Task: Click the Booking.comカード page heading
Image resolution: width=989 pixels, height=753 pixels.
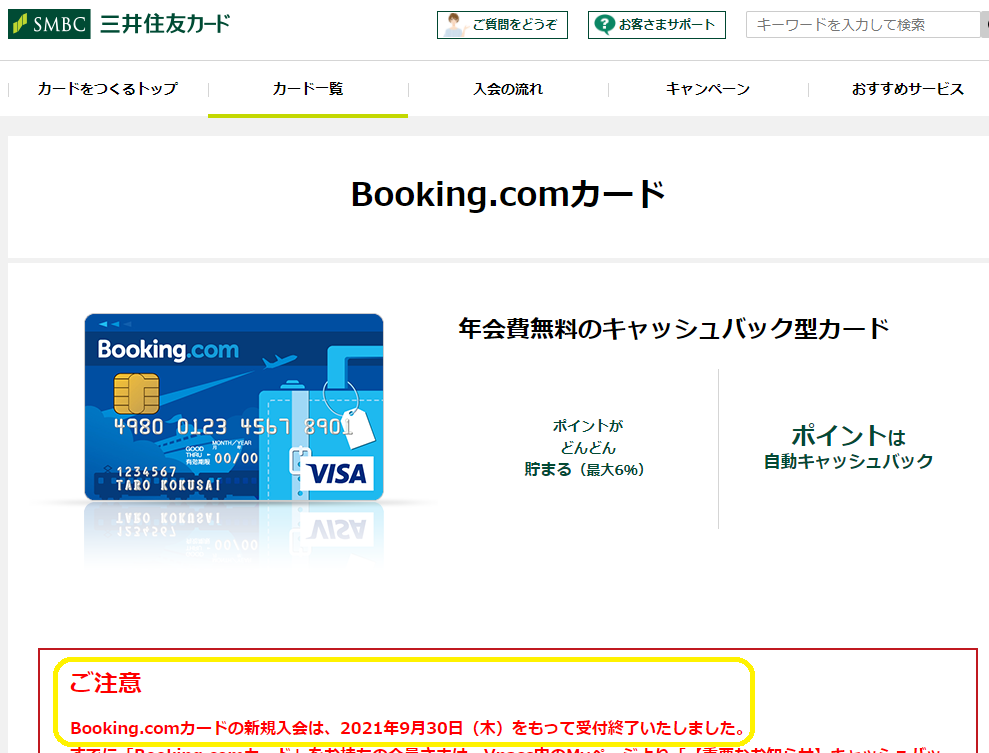Action: (508, 194)
